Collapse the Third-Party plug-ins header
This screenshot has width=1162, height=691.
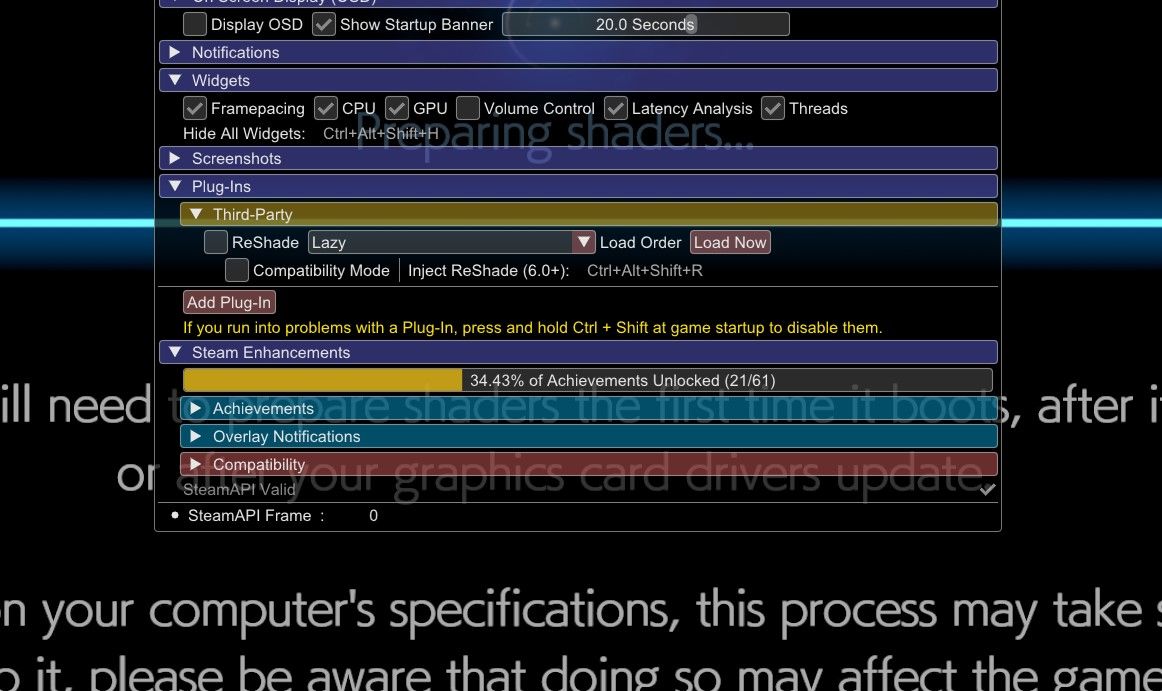pyautogui.click(x=588, y=214)
